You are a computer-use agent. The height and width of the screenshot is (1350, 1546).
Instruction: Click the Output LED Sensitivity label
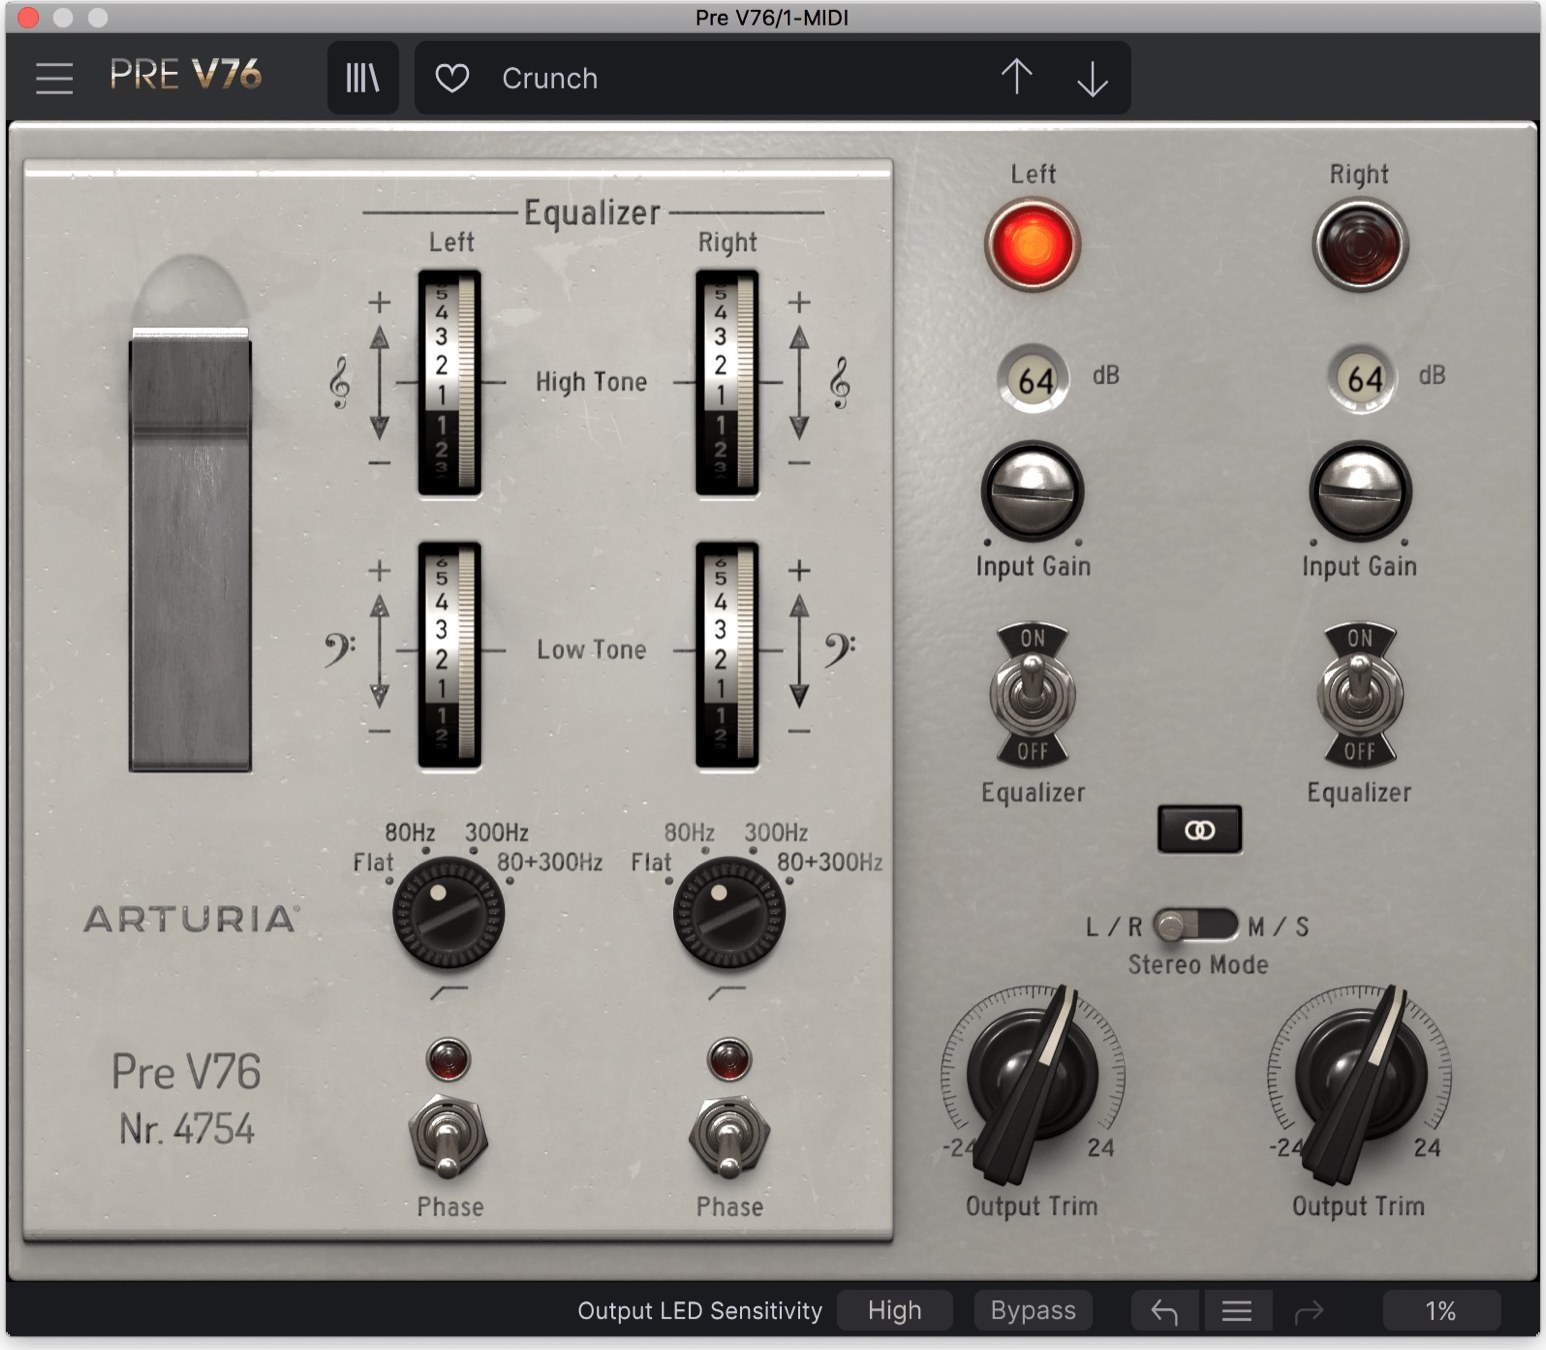700,1311
